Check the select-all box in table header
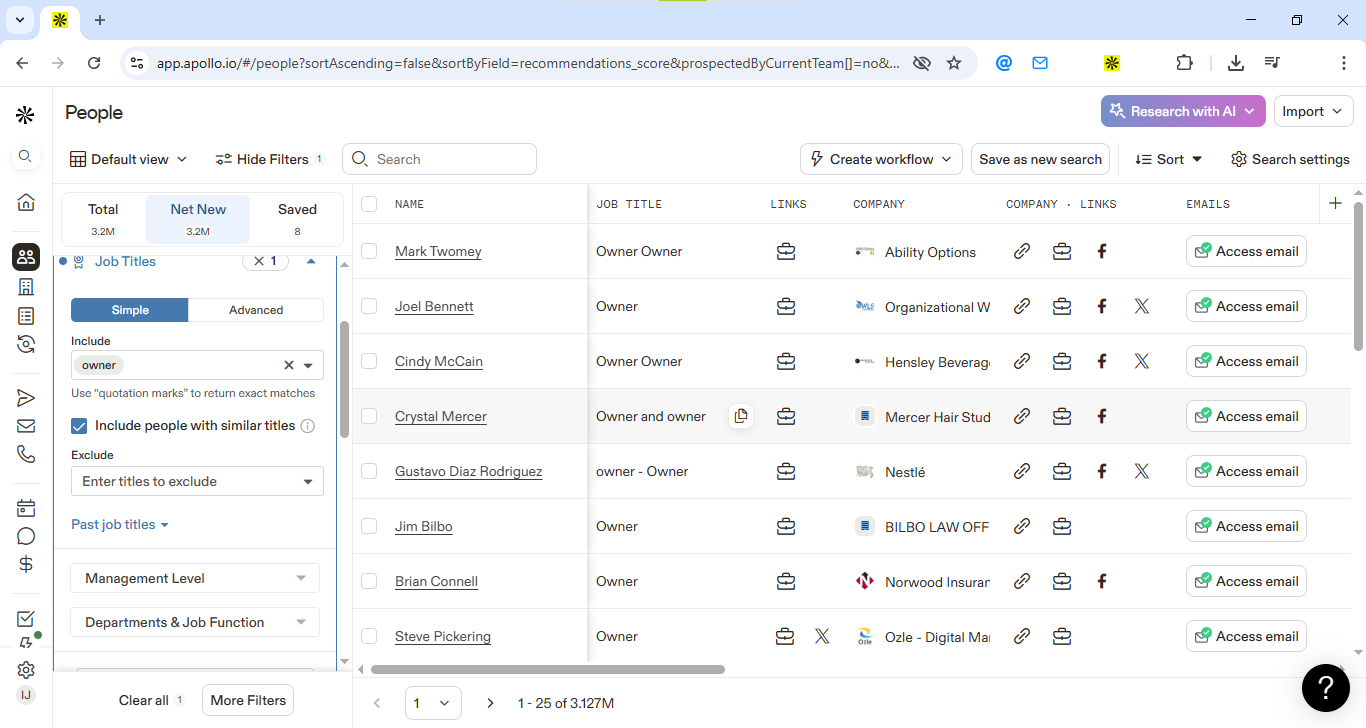This screenshot has height=728, width=1366. point(369,204)
